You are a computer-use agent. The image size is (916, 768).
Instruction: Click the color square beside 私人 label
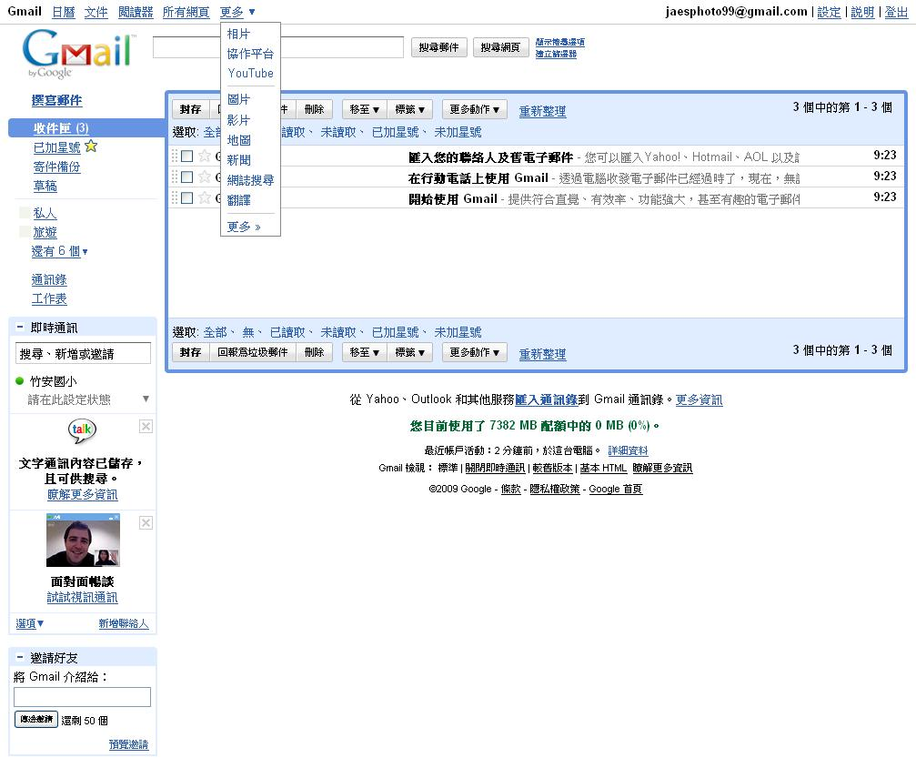coord(25,213)
